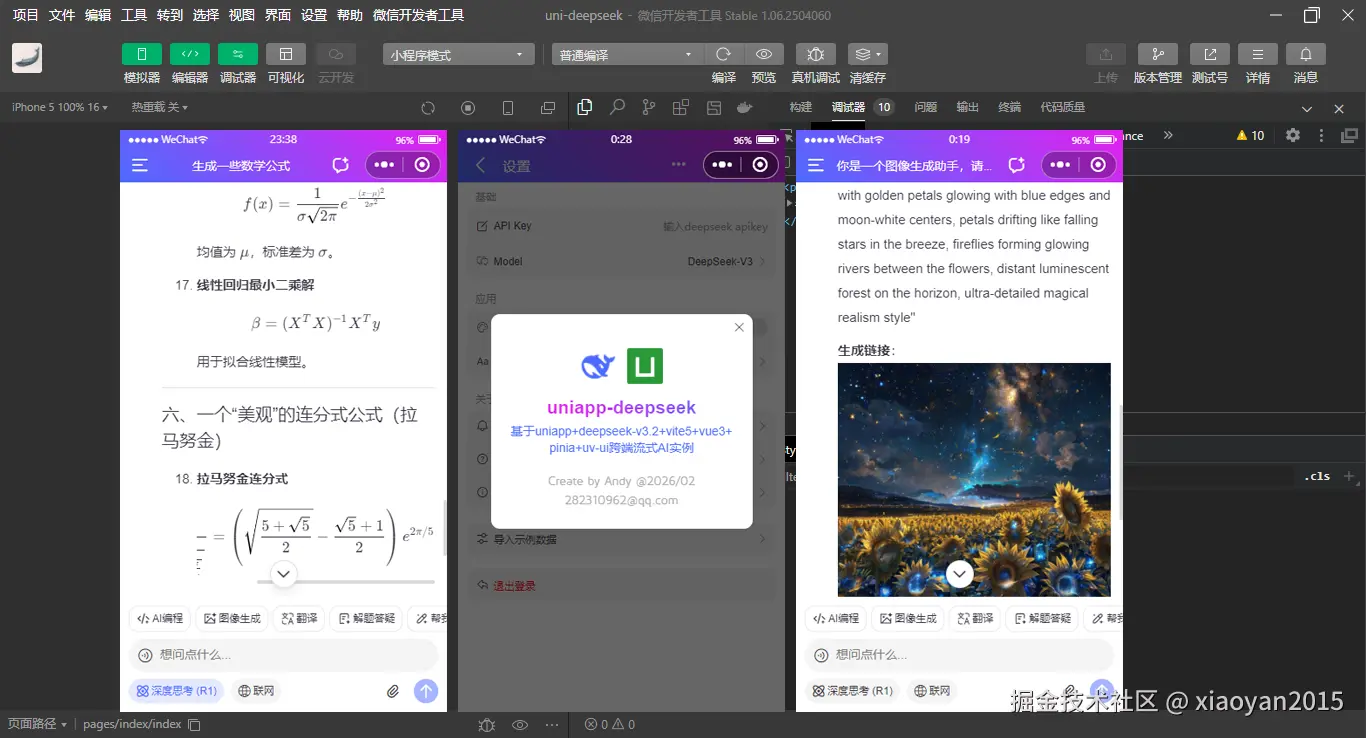The width and height of the screenshot is (1366, 738).
Task: Click the 想问点什么 input in left simulator
Action: 284,655
